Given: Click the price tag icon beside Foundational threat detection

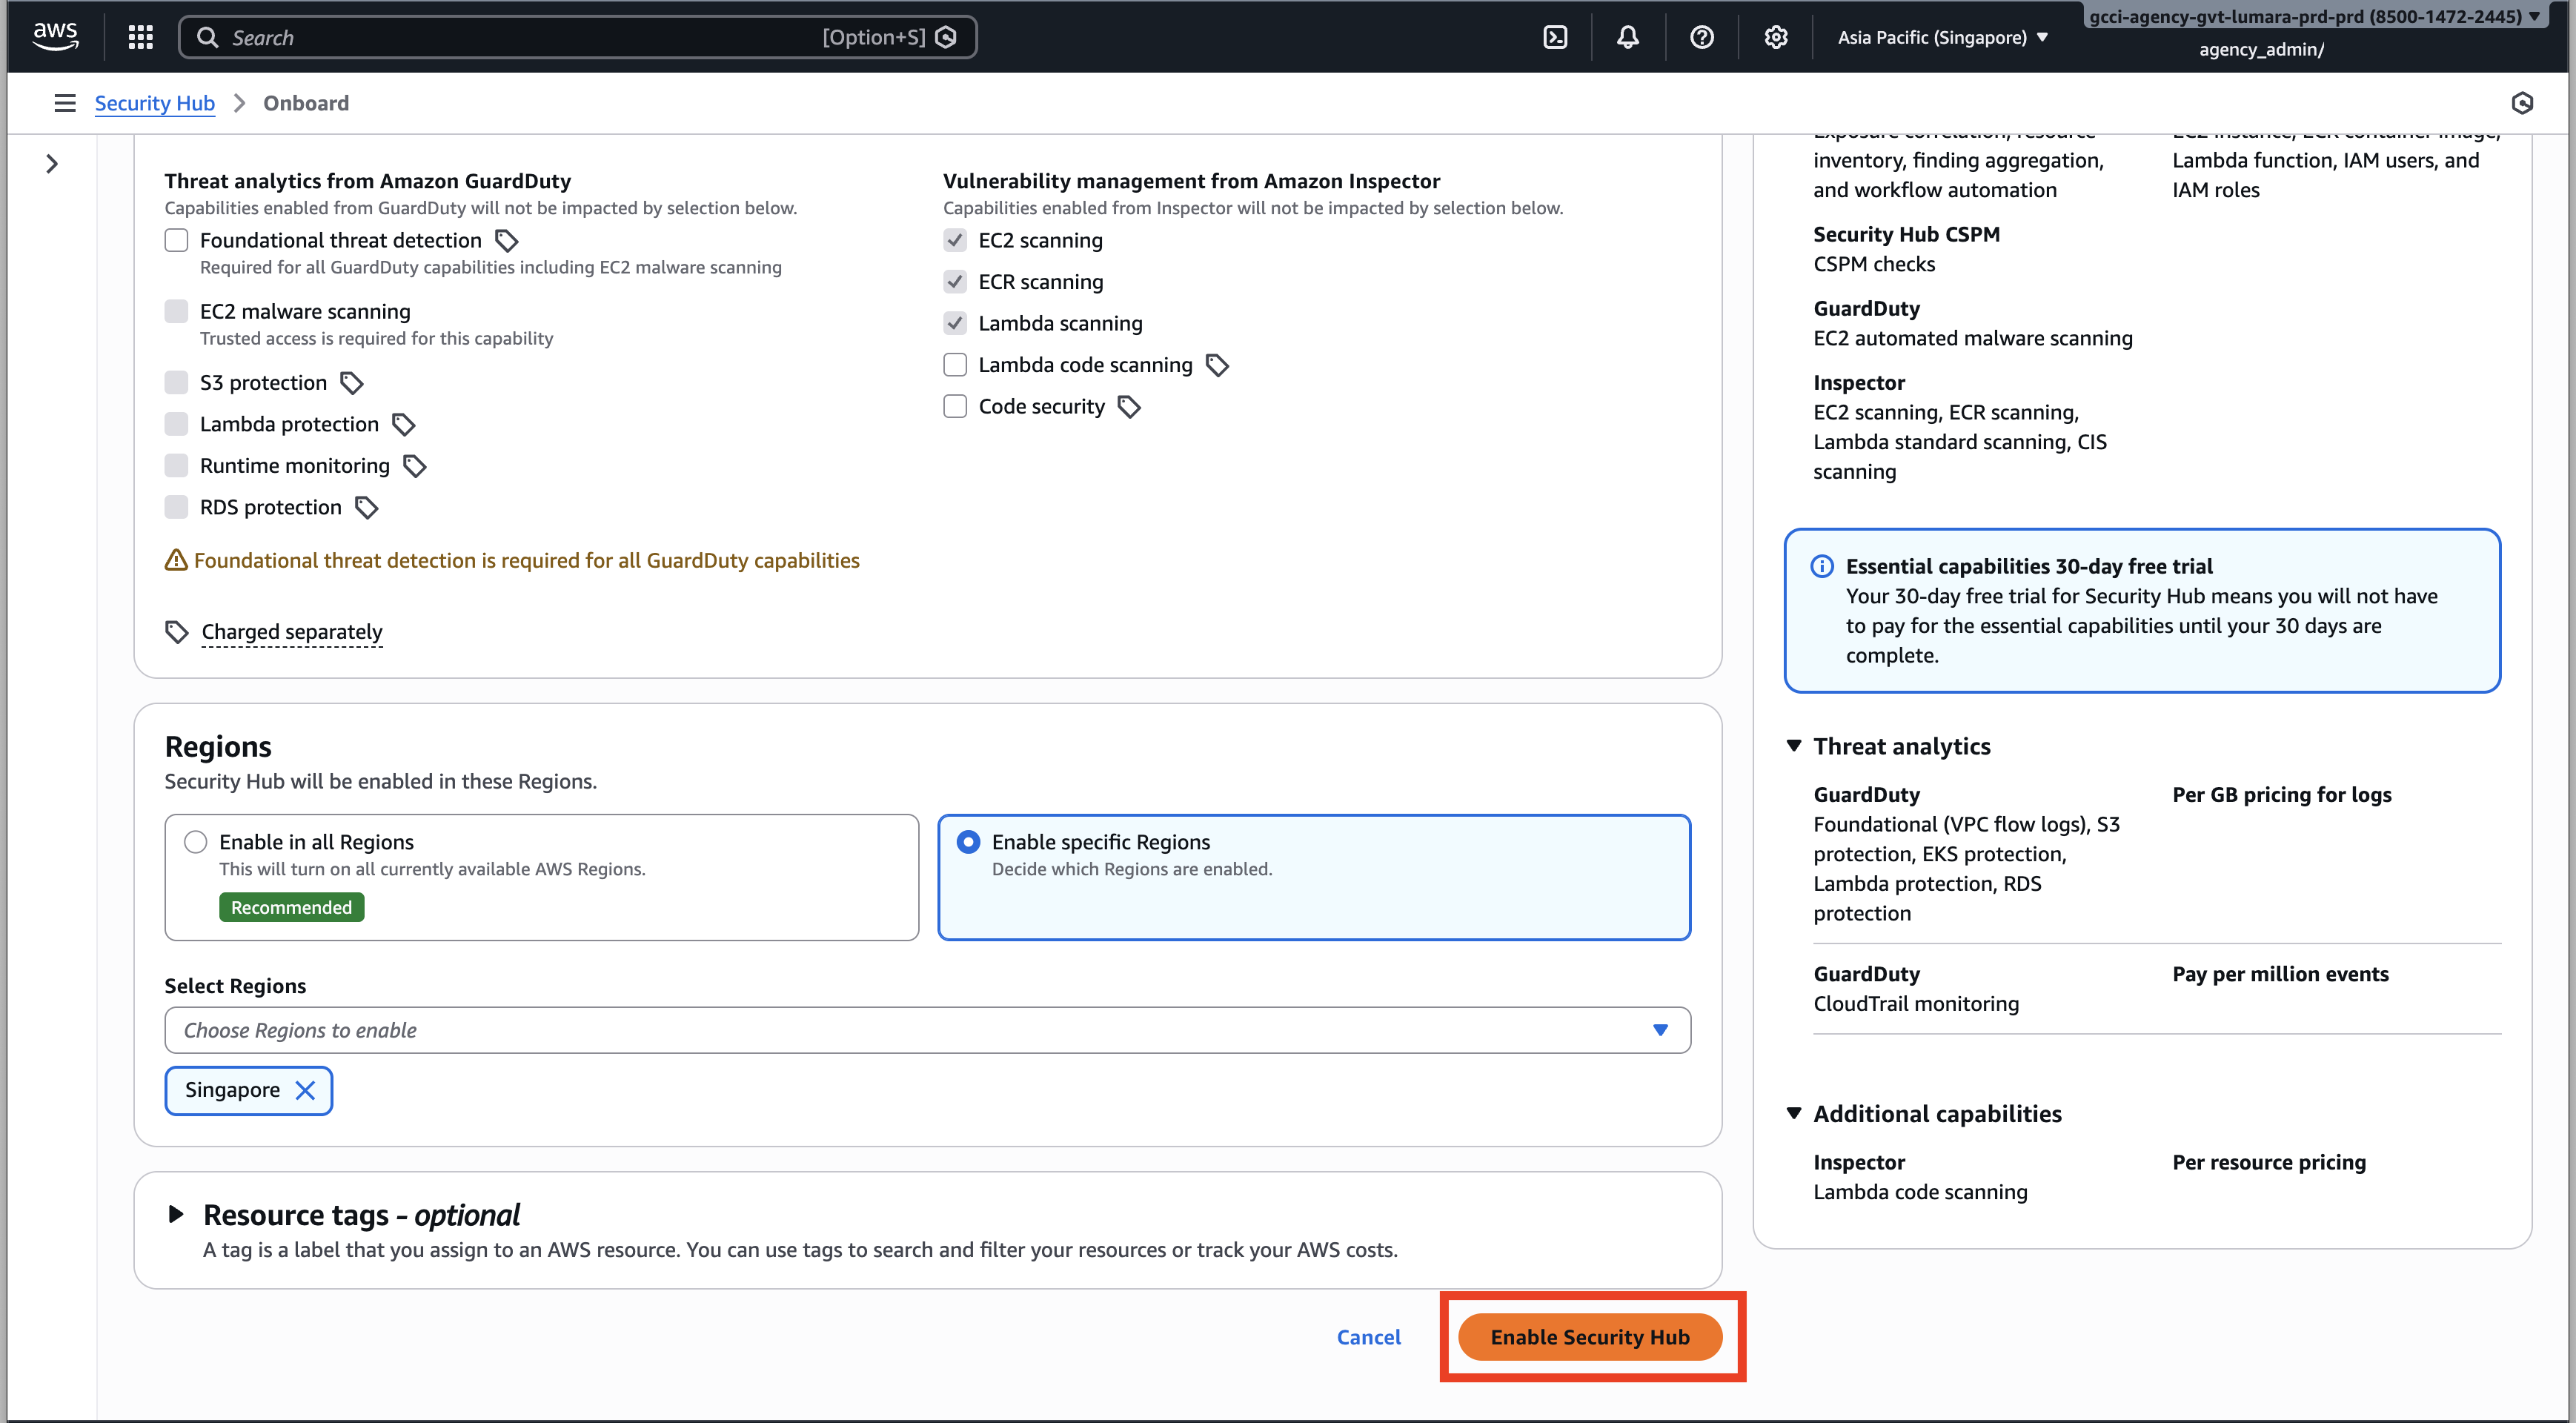Looking at the screenshot, I should point(507,241).
